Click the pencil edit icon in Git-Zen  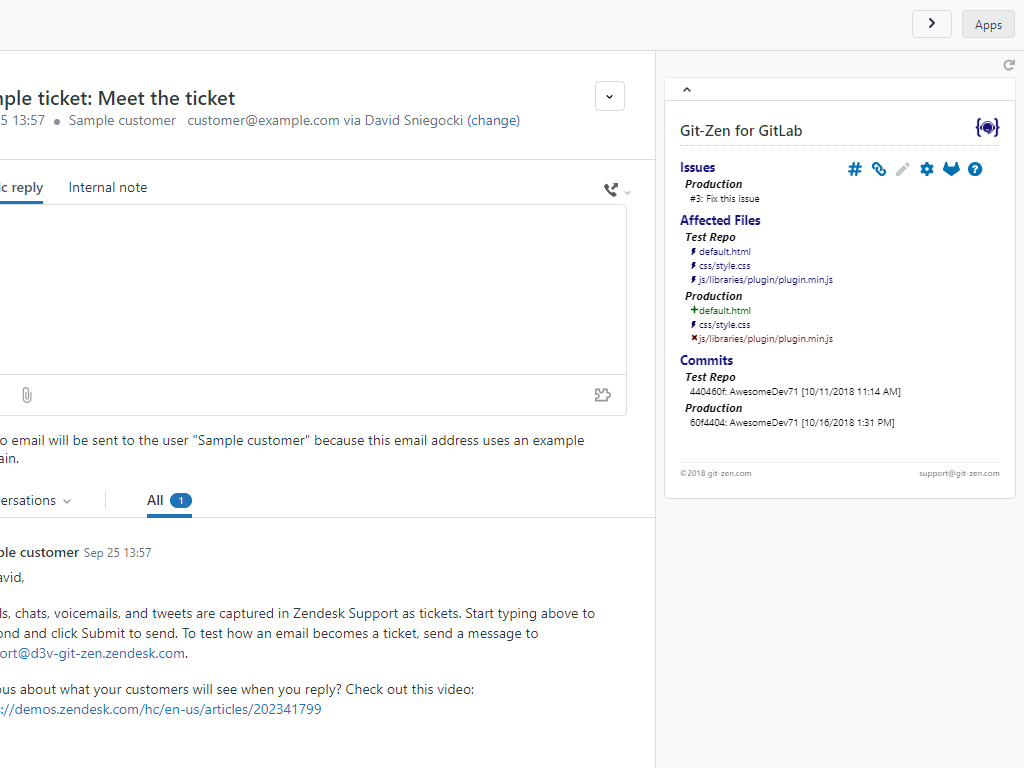pyautogui.click(x=903, y=169)
